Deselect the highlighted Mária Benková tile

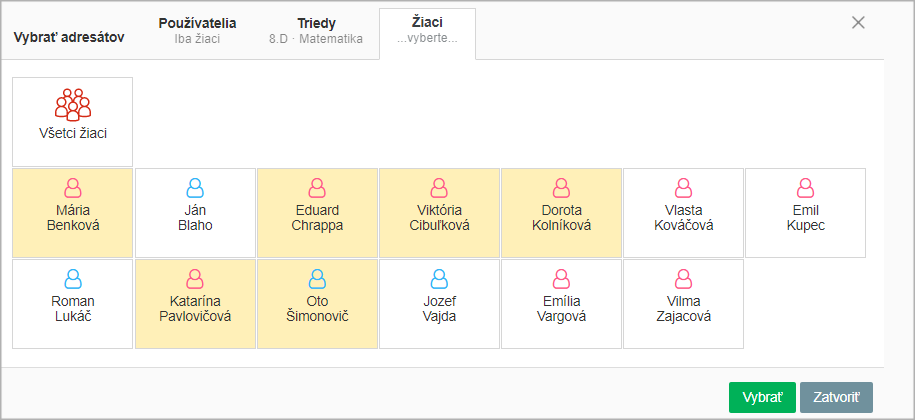pyautogui.click(x=73, y=213)
